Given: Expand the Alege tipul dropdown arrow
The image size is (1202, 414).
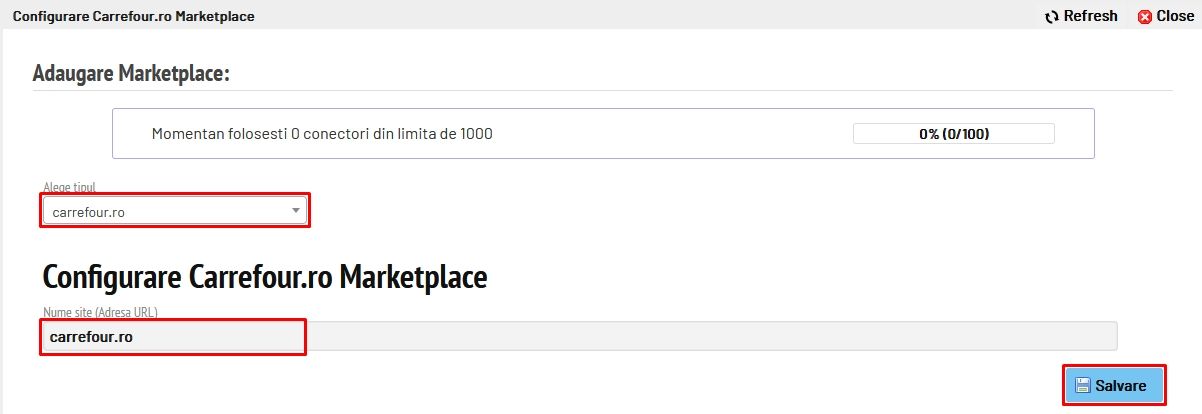Looking at the screenshot, I should click(295, 210).
